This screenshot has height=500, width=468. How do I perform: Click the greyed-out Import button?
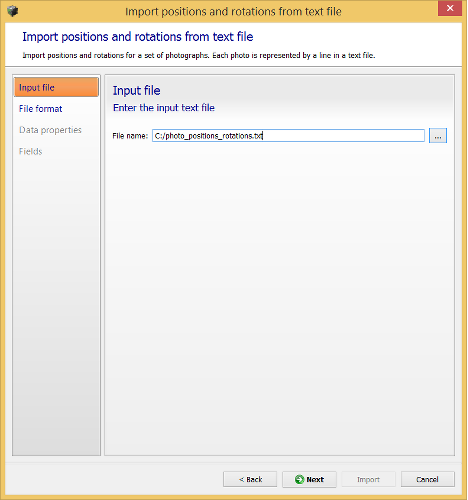tap(368, 479)
